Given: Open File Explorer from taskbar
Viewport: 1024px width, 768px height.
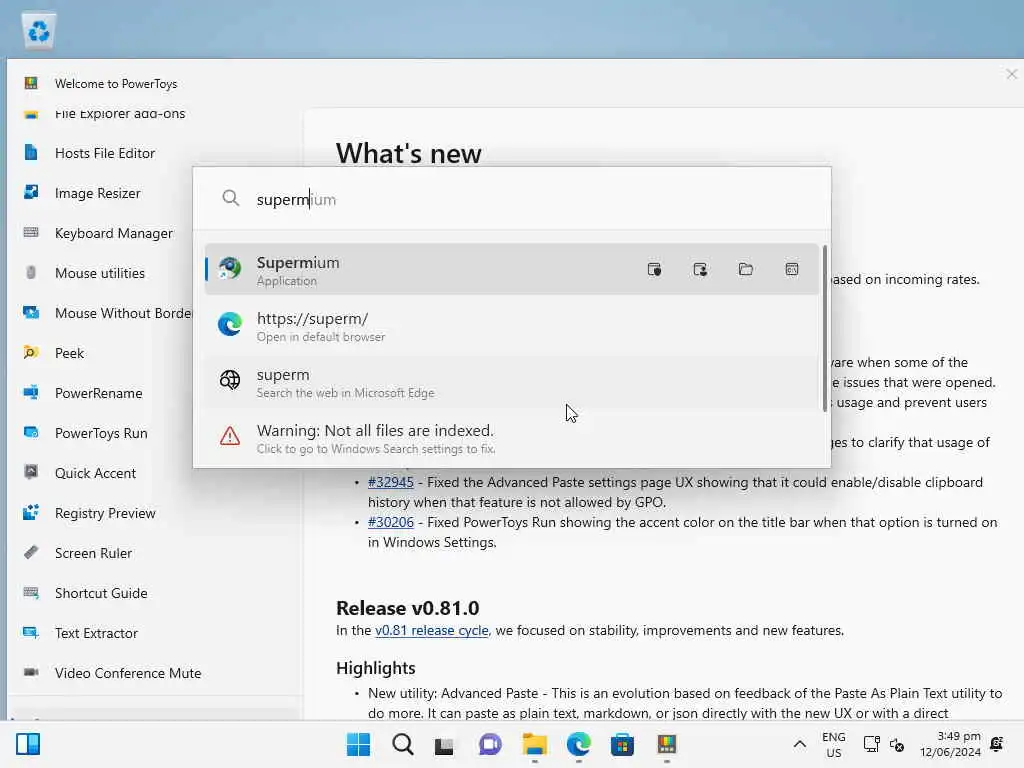Looking at the screenshot, I should point(534,744).
